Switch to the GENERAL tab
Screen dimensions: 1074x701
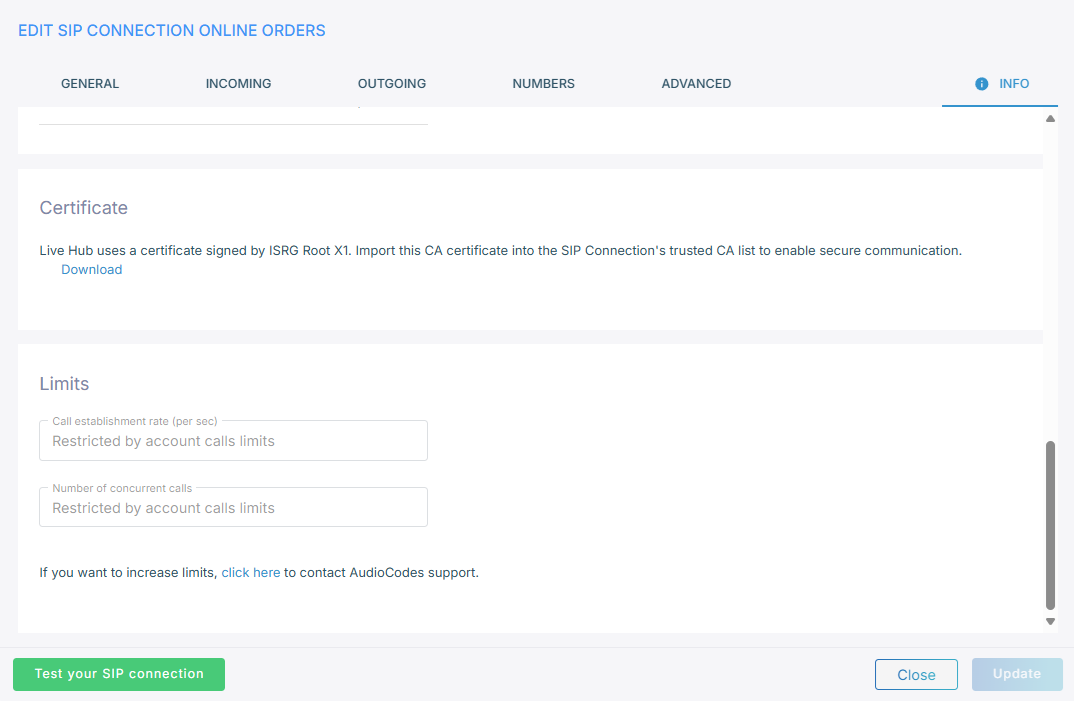[x=89, y=84]
